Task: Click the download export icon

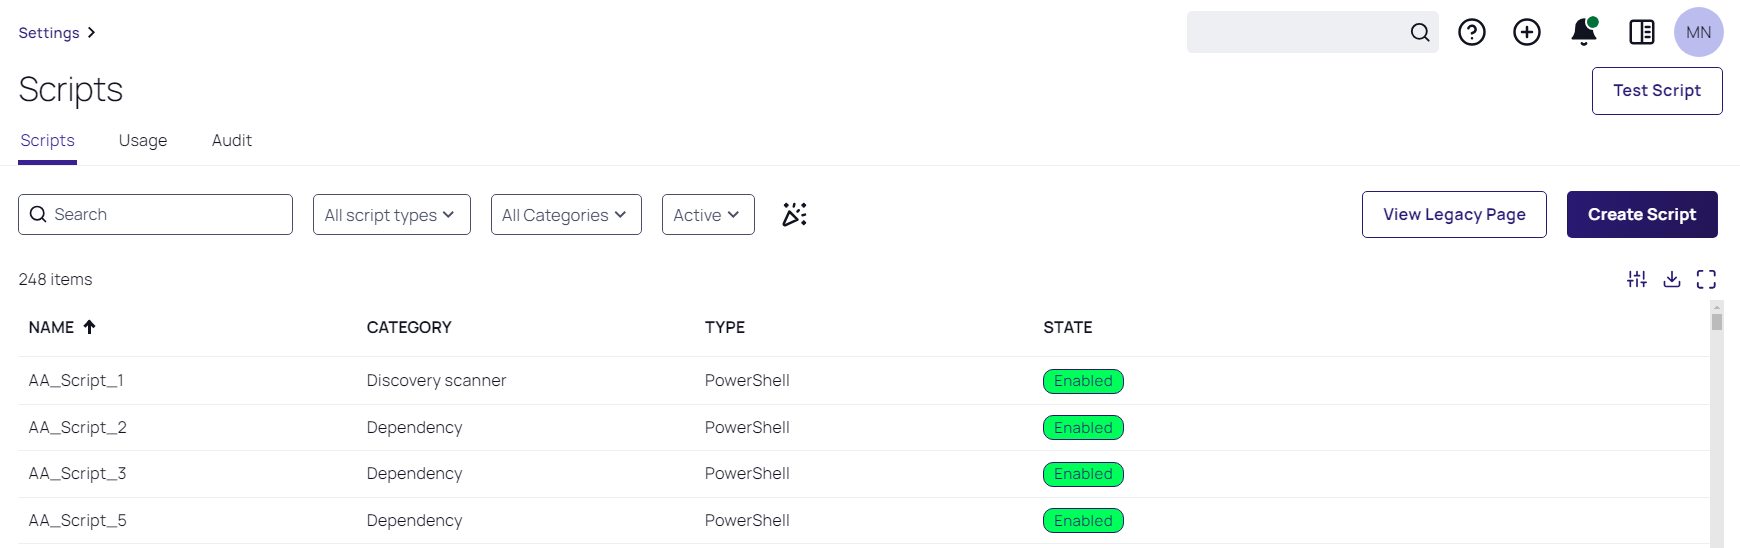Action: click(1672, 279)
